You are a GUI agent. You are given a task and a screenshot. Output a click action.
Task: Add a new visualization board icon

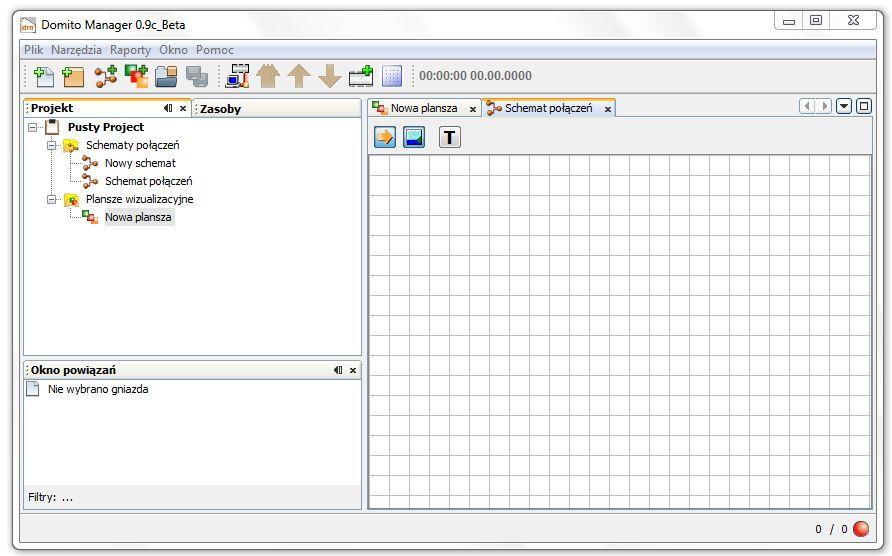[x=137, y=76]
